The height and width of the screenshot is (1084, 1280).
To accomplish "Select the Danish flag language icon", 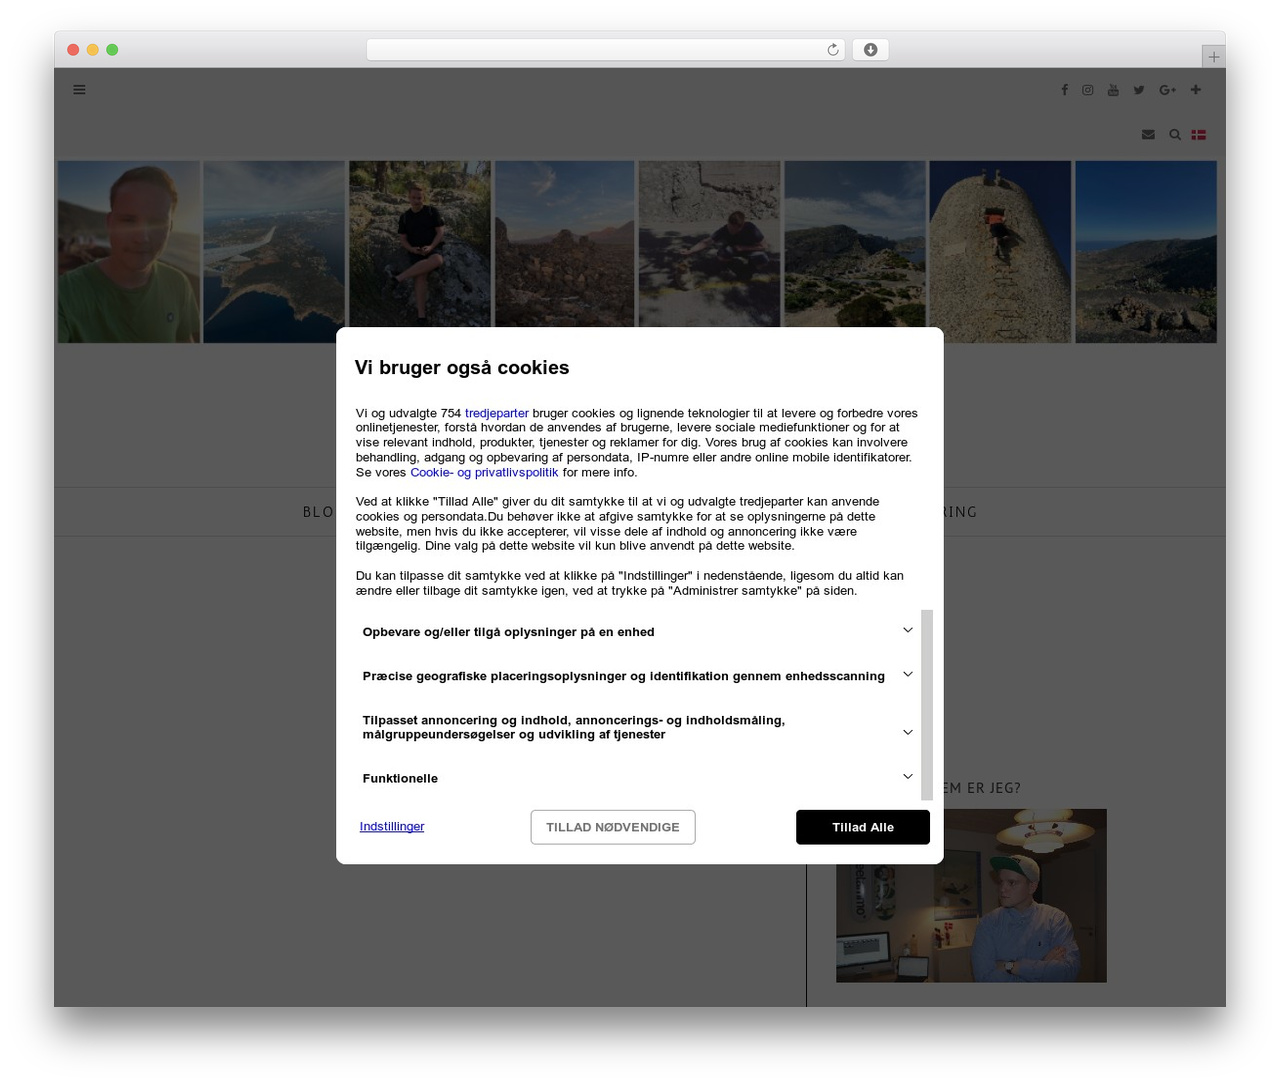I will point(1198,134).
